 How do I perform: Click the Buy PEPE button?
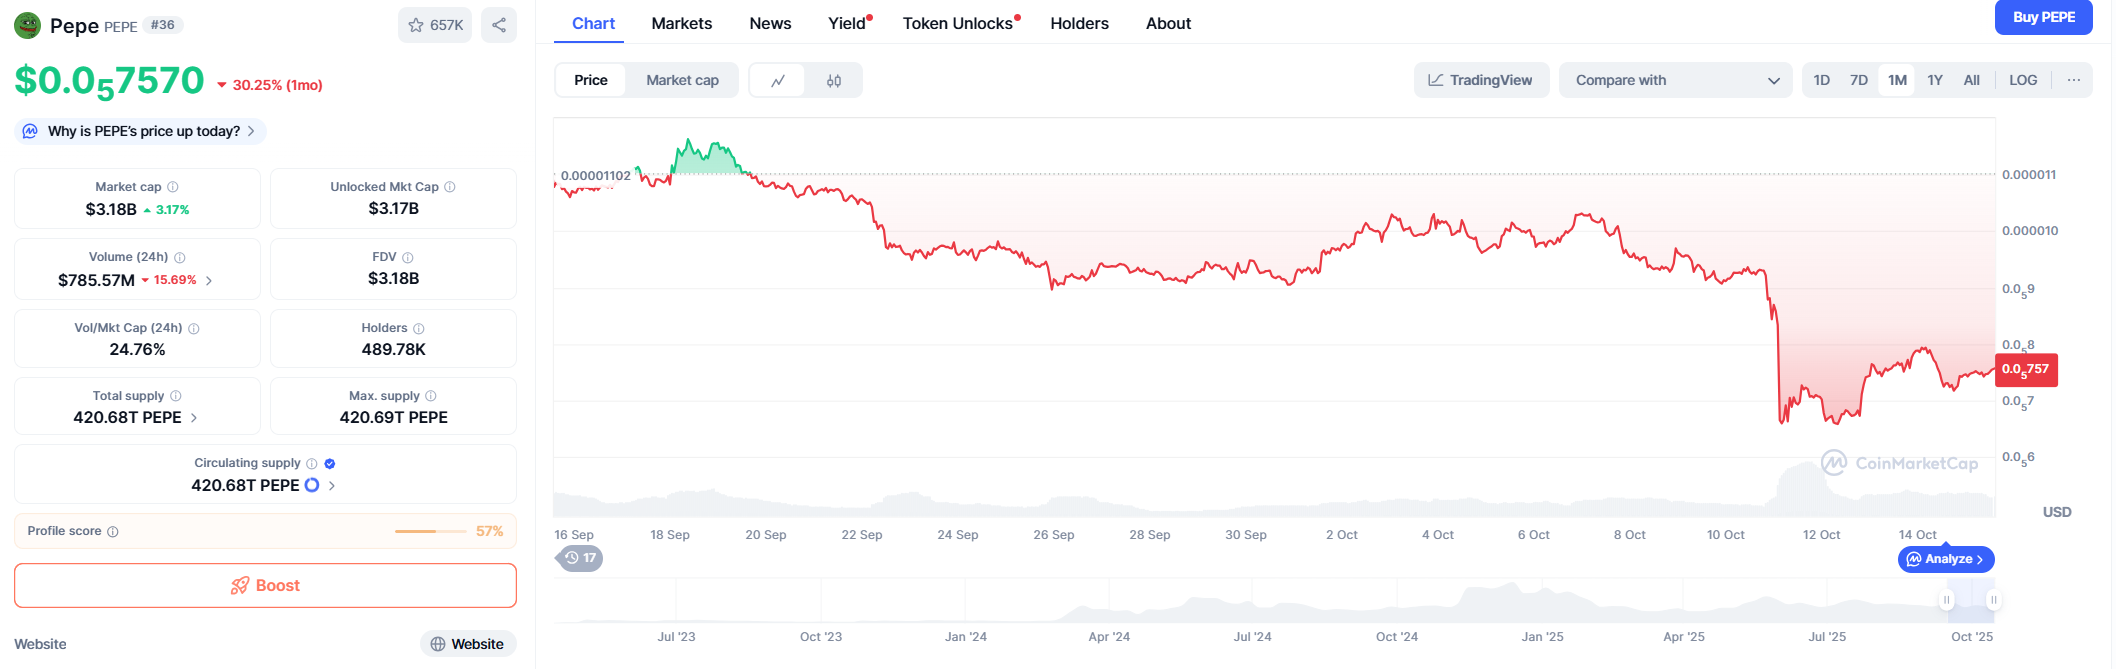[2043, 17]
